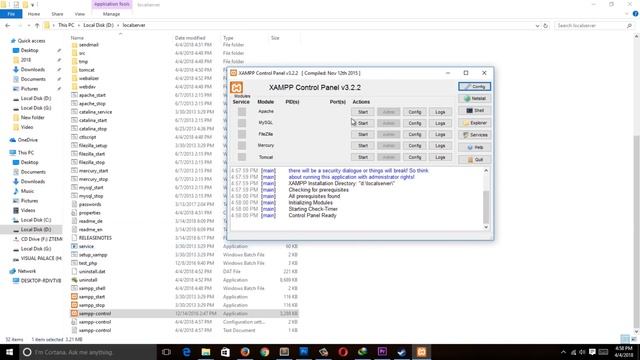Open Config for the FileZilla module
The image size is (640, 360).
pos(414,134)
